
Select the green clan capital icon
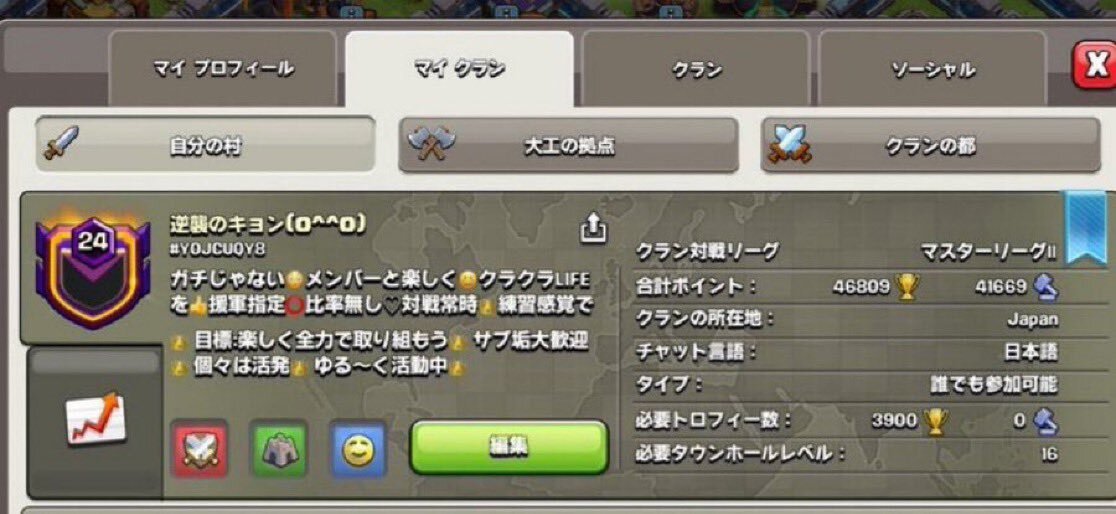[x=278, y=449]
